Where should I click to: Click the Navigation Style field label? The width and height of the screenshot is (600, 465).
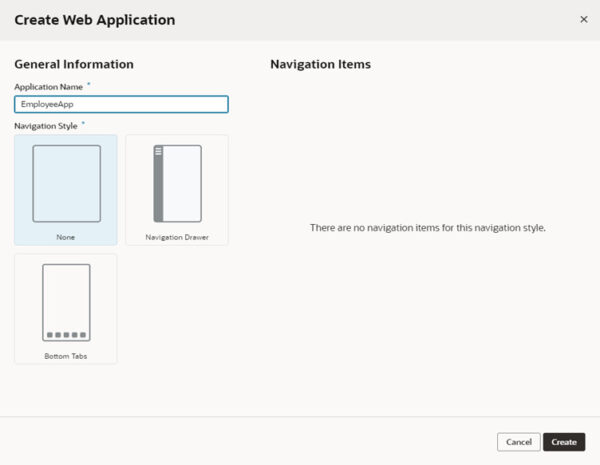[46, 126]
